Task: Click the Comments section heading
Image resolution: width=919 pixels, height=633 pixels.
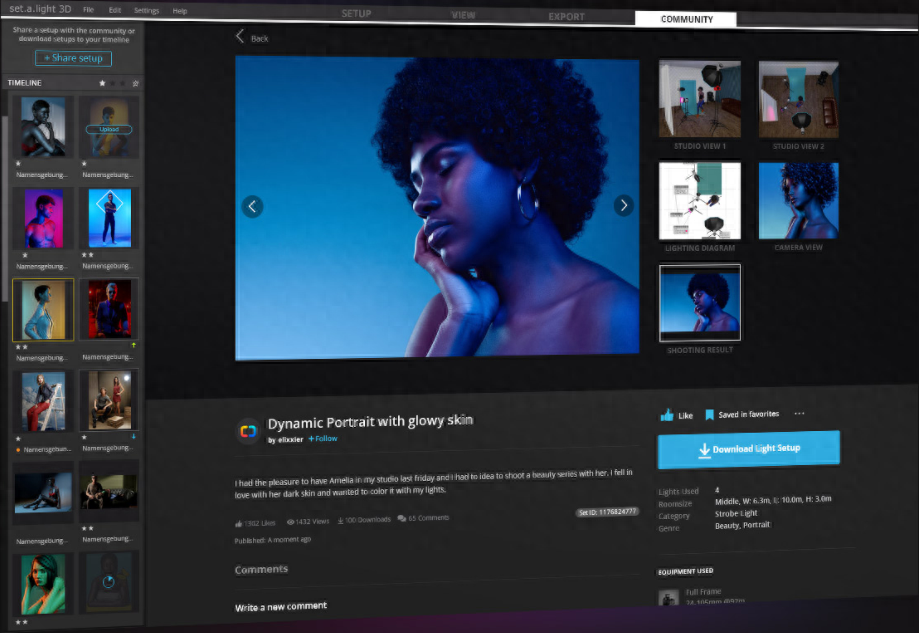Action: (x=261, y=569)
